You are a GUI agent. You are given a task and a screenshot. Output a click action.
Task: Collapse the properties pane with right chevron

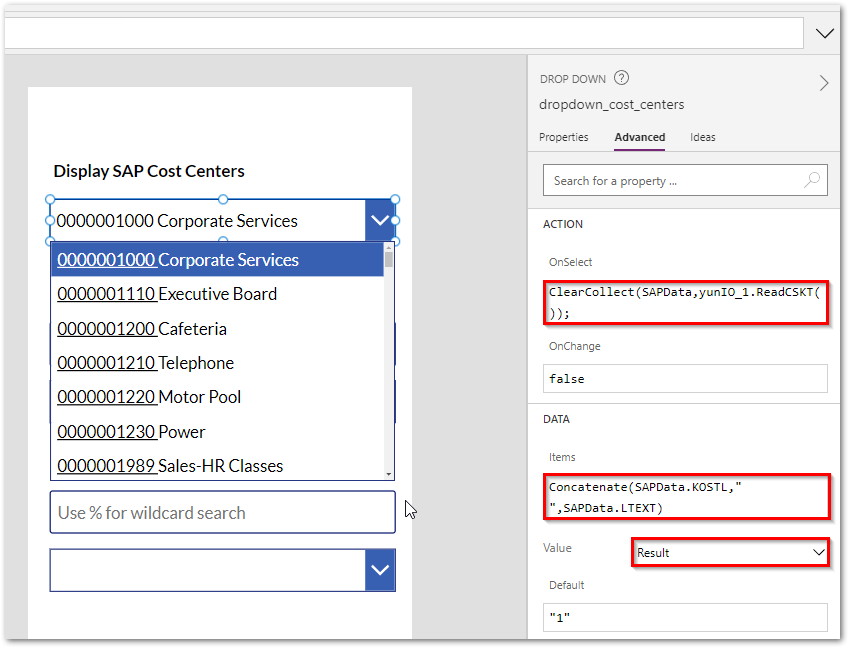point(824,83)
